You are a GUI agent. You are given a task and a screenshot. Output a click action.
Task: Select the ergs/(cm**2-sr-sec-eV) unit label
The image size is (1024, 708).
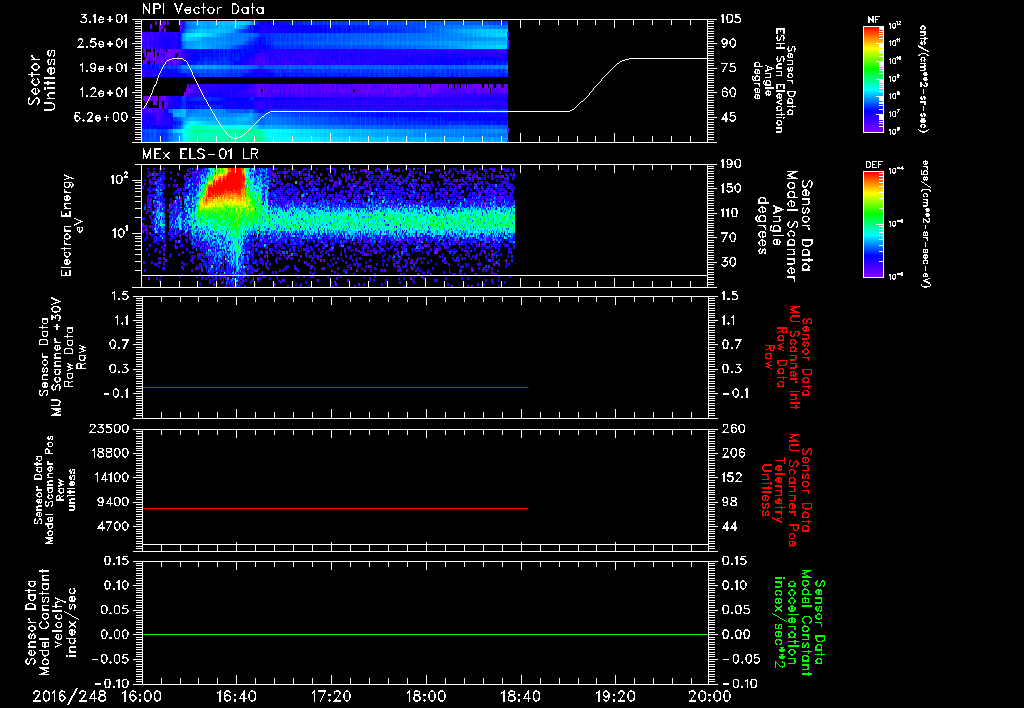(927, 224)
